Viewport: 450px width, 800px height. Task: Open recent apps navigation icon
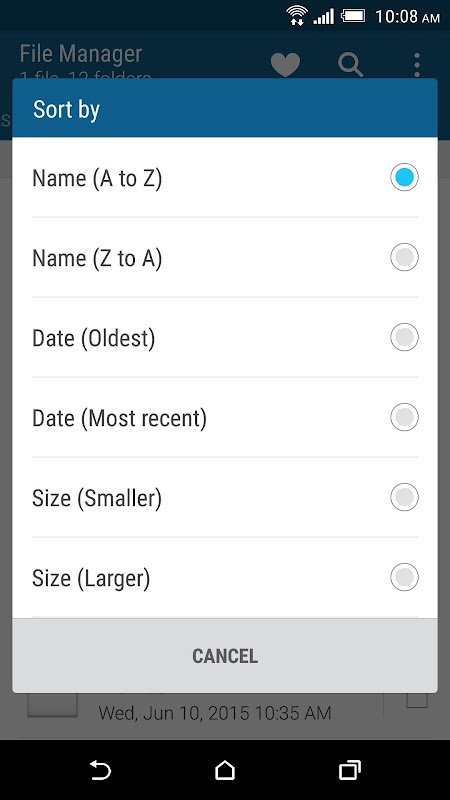click(349, 769)
